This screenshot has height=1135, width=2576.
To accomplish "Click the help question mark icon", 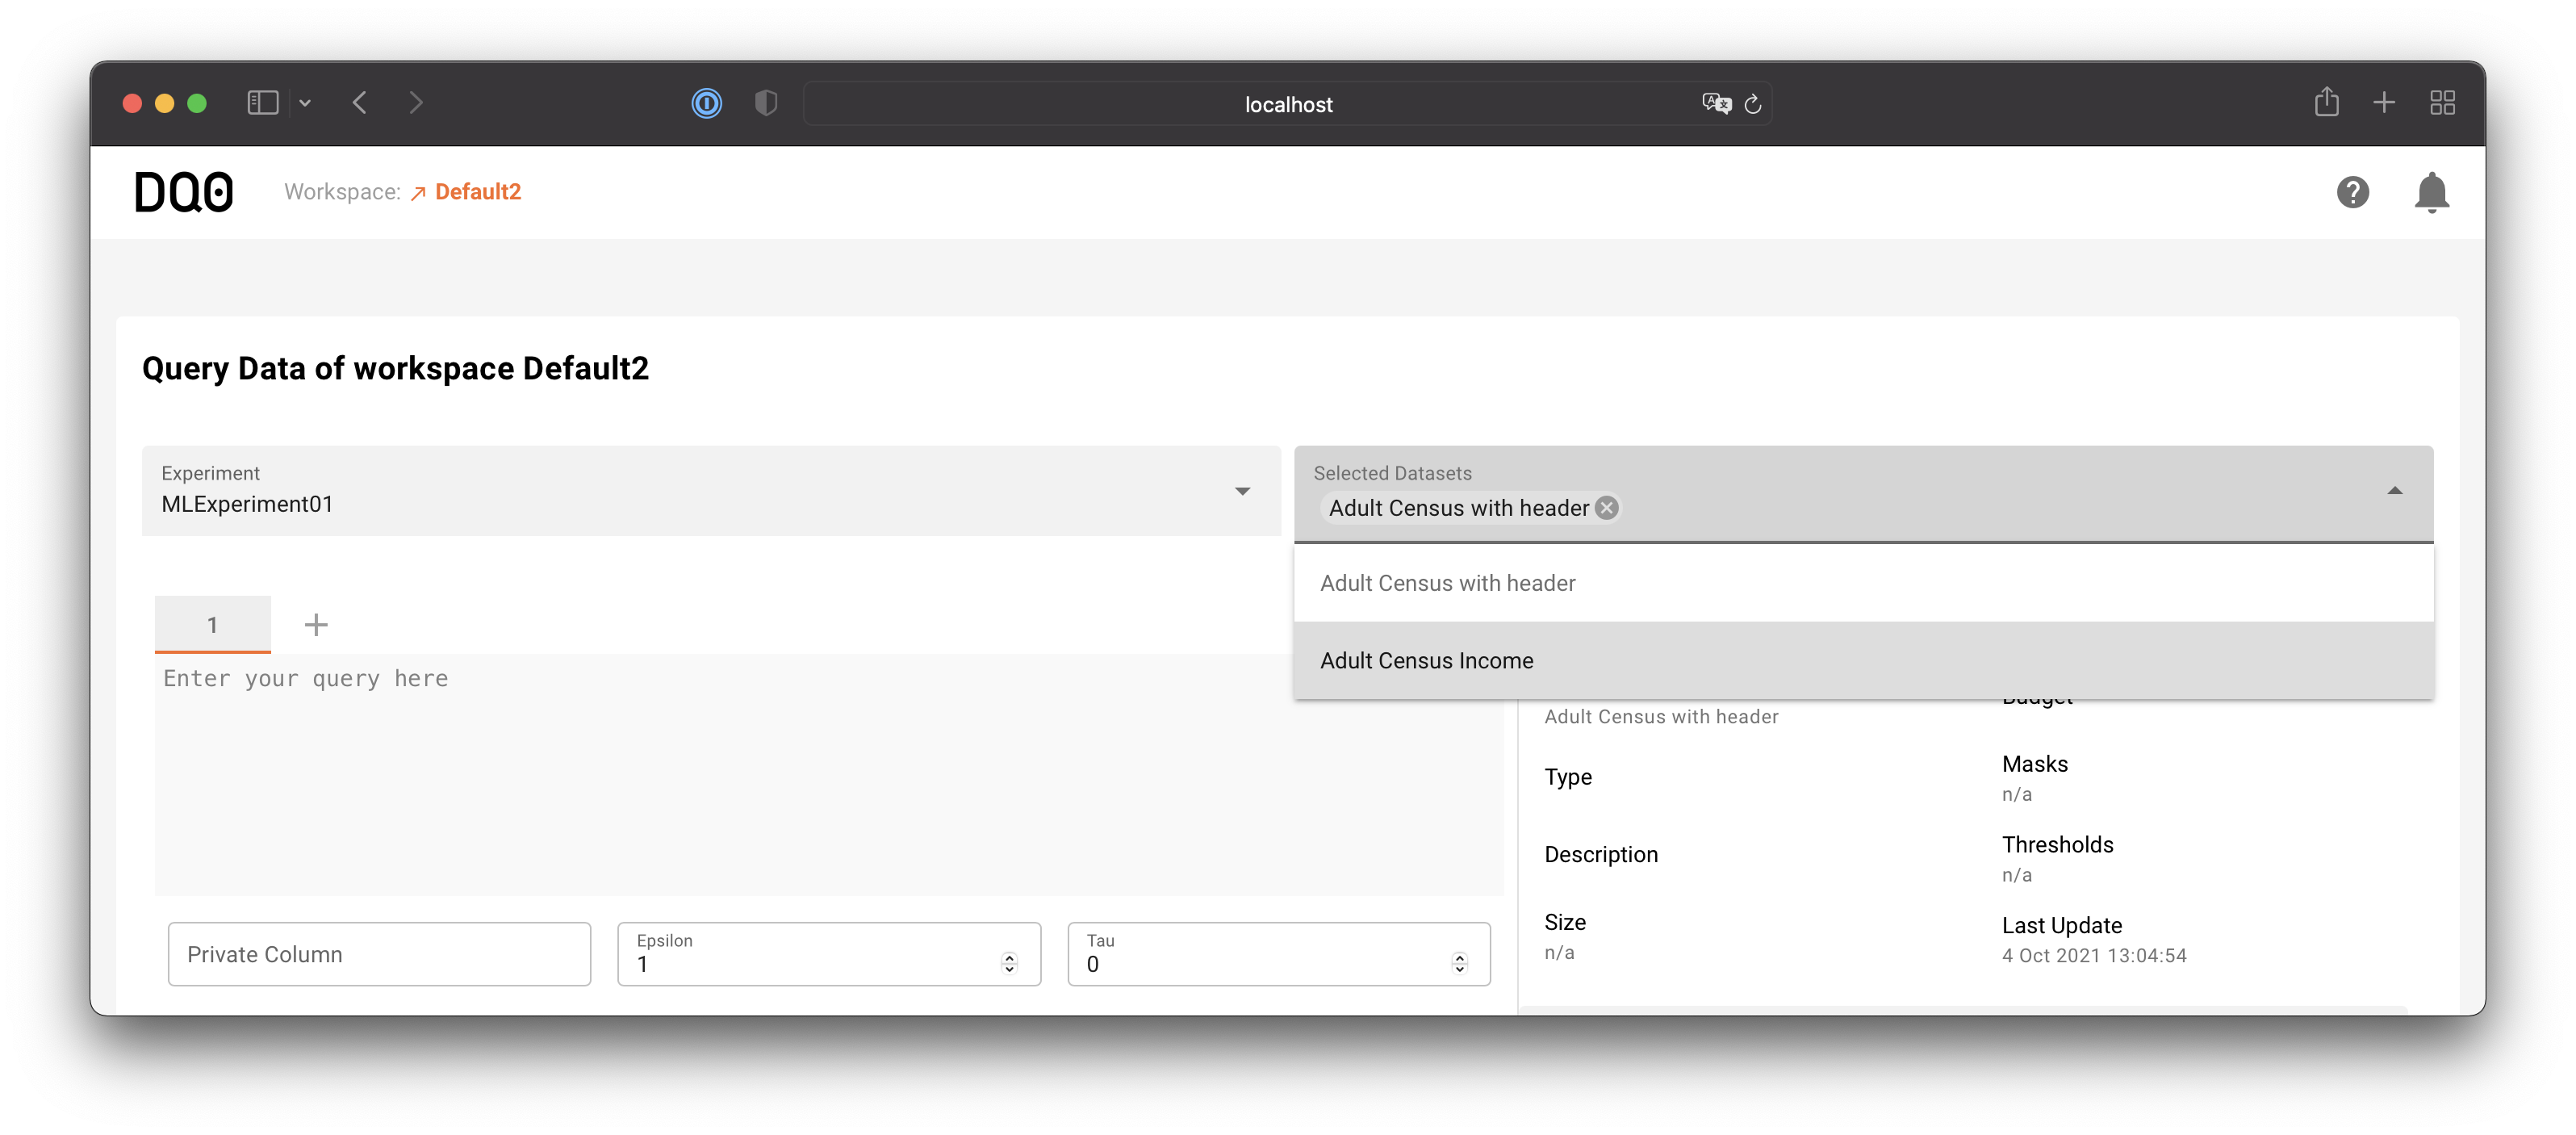I will click(x=2352, y=192).
